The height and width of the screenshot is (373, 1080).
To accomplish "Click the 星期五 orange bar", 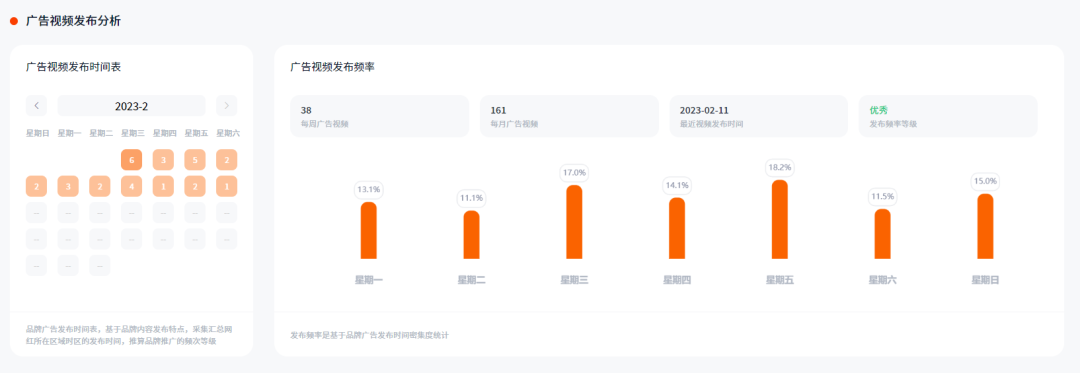I will pyautogui.click(x=780, y=220).
